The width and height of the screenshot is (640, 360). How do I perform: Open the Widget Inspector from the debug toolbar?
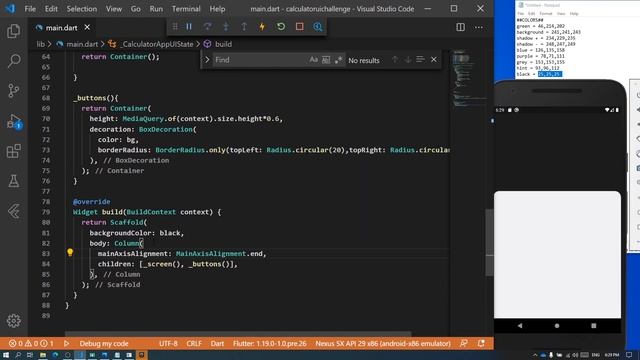pos(318,27)
